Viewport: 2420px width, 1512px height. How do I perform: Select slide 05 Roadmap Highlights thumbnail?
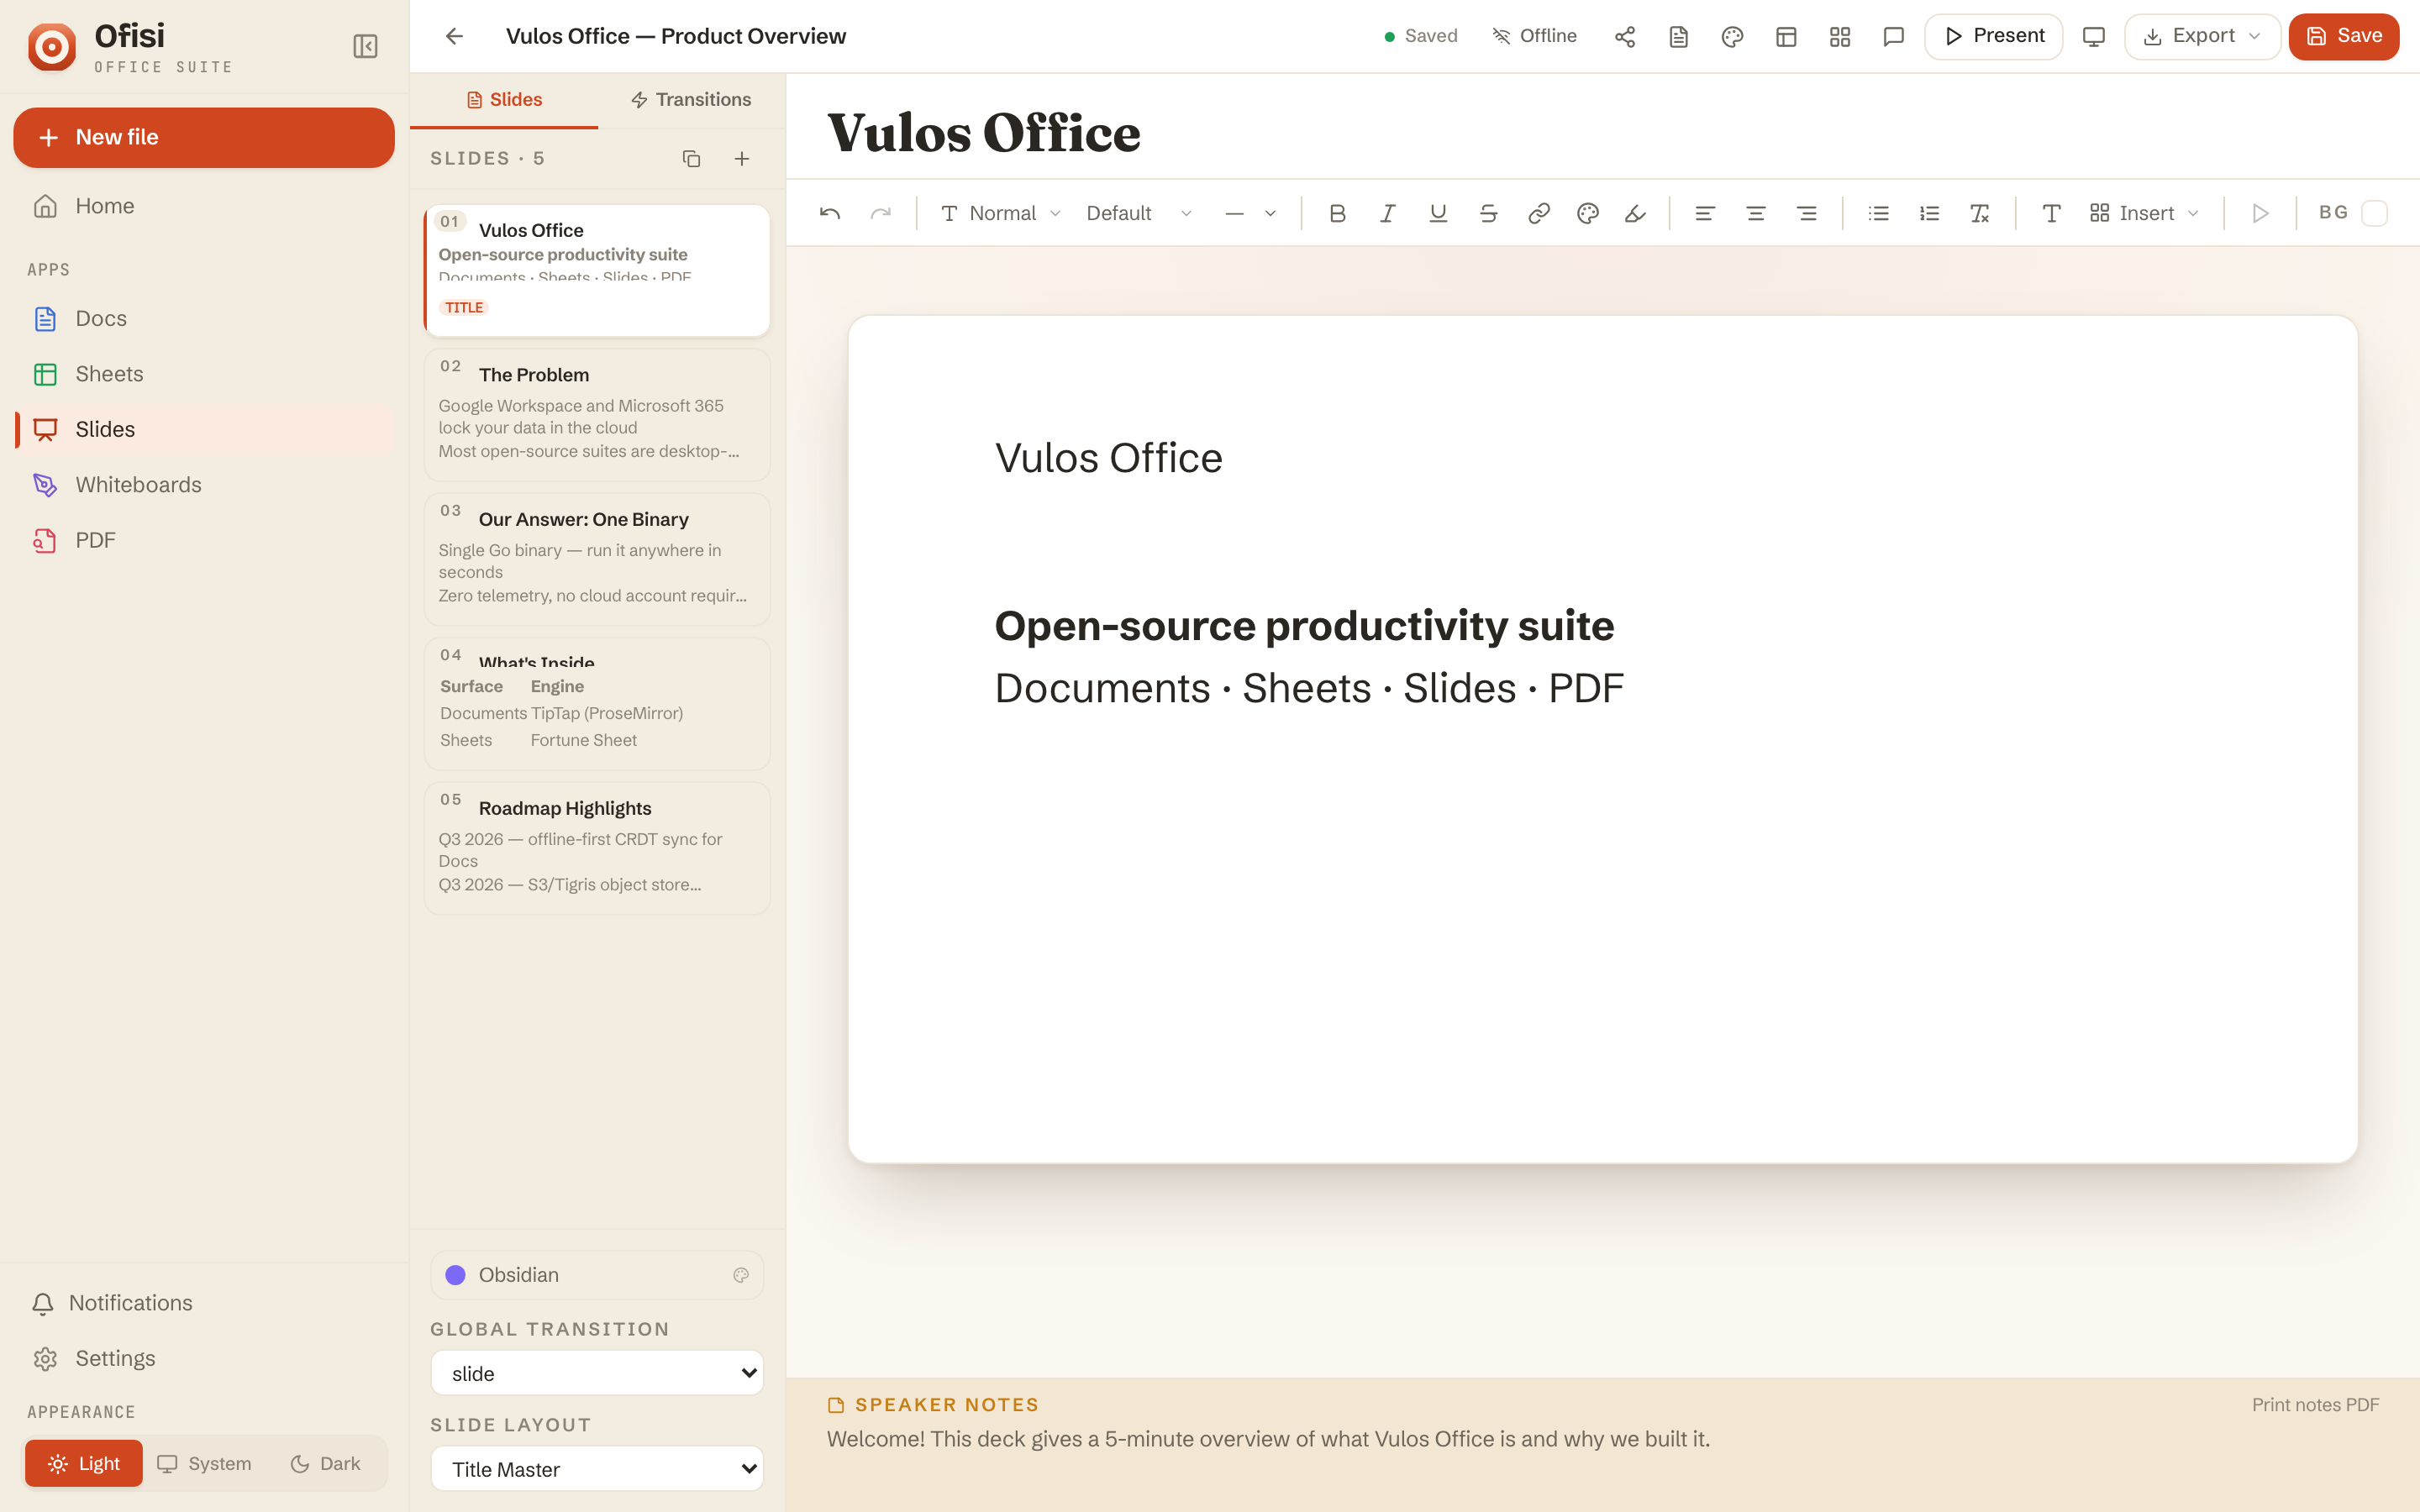click(x=597, y=848)
